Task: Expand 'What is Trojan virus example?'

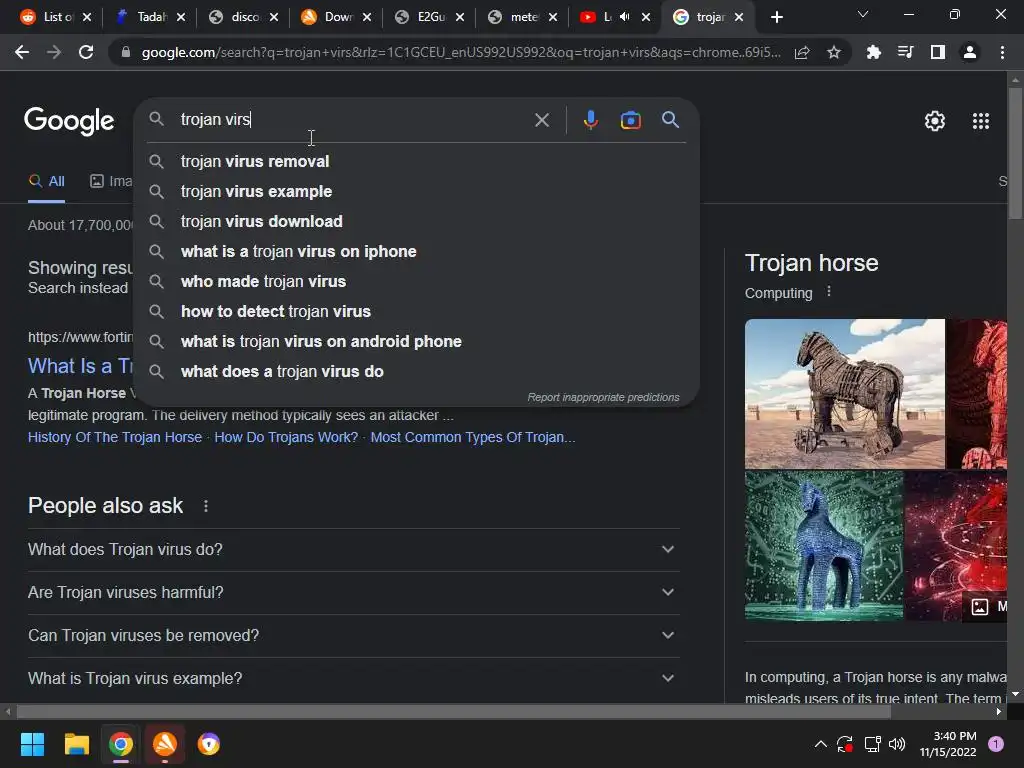Action: tap(353, 679)
